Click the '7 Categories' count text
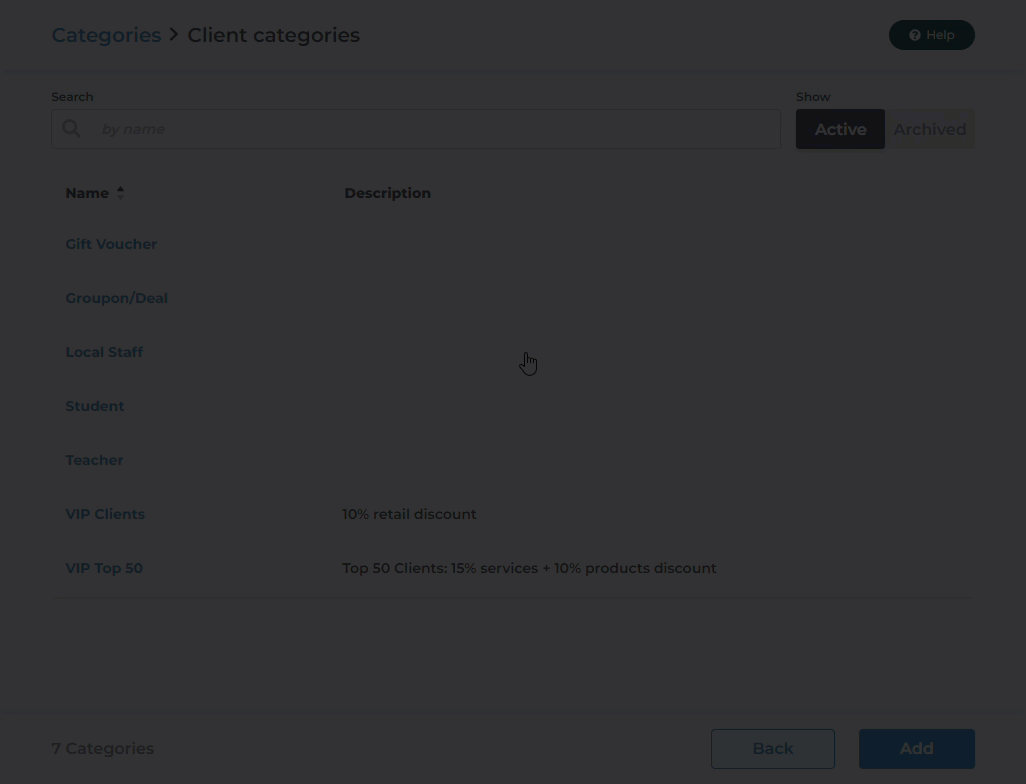The image size is (1026, 784). tap(103, 749)
